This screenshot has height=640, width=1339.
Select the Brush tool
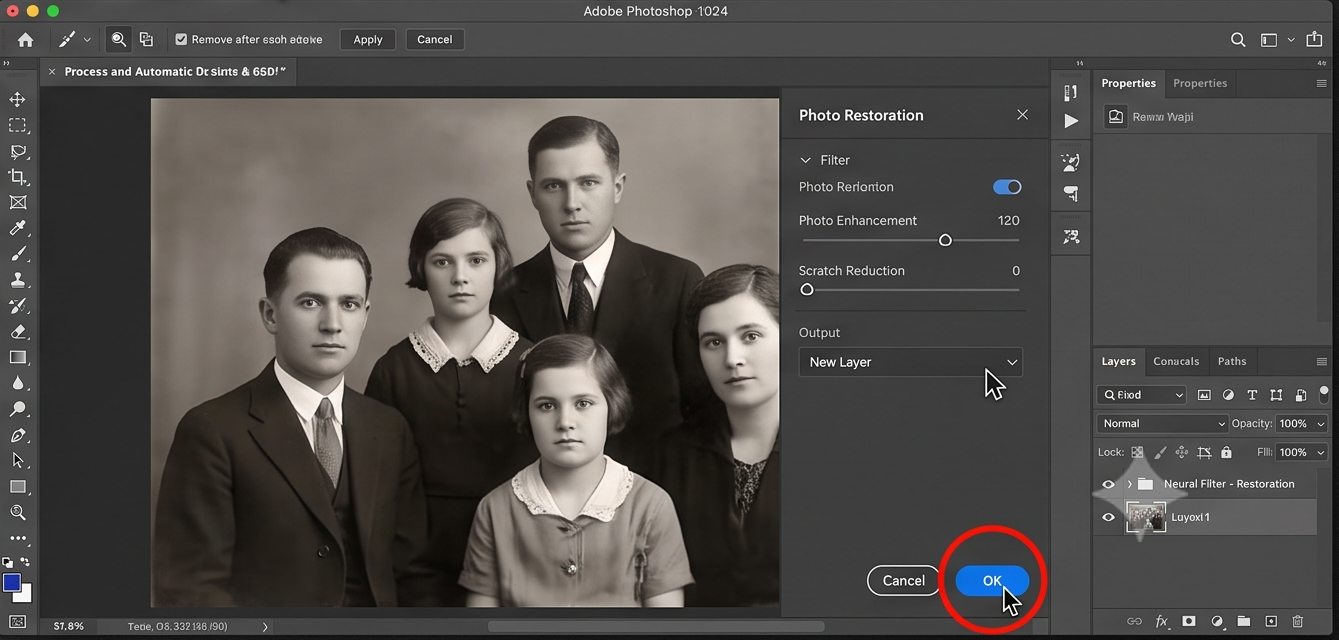(x=18, y=254)
